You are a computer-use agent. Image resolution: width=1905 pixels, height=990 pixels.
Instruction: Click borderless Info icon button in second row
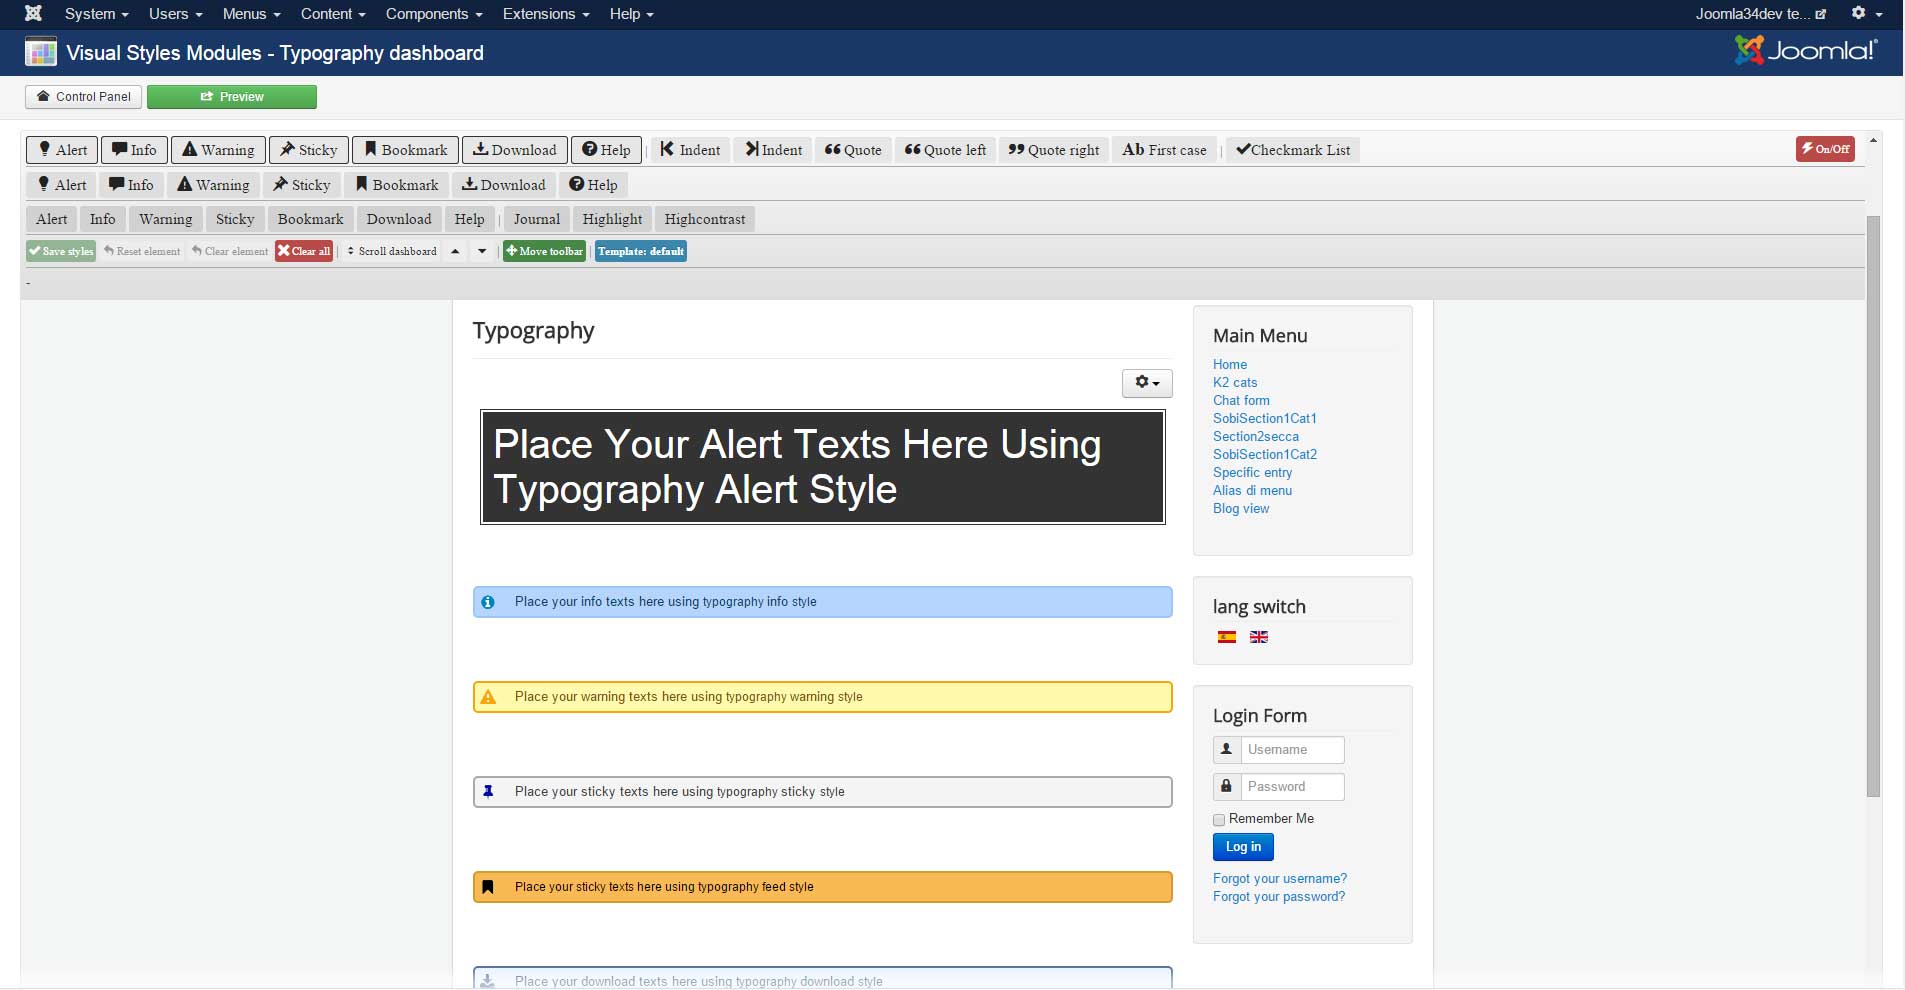tap(131, 185)
